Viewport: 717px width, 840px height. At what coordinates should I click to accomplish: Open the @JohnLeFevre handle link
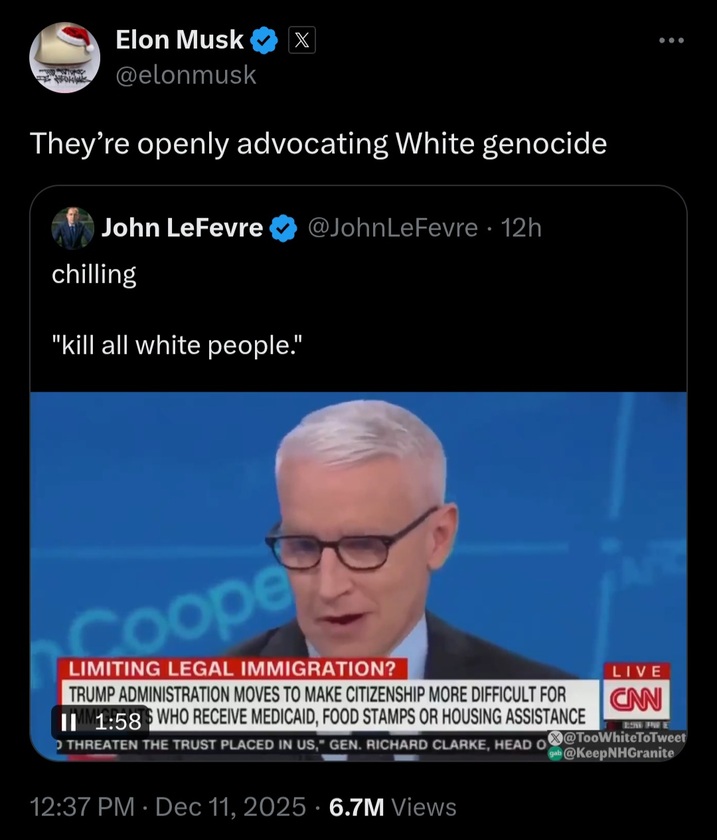[x=393, y=228]
